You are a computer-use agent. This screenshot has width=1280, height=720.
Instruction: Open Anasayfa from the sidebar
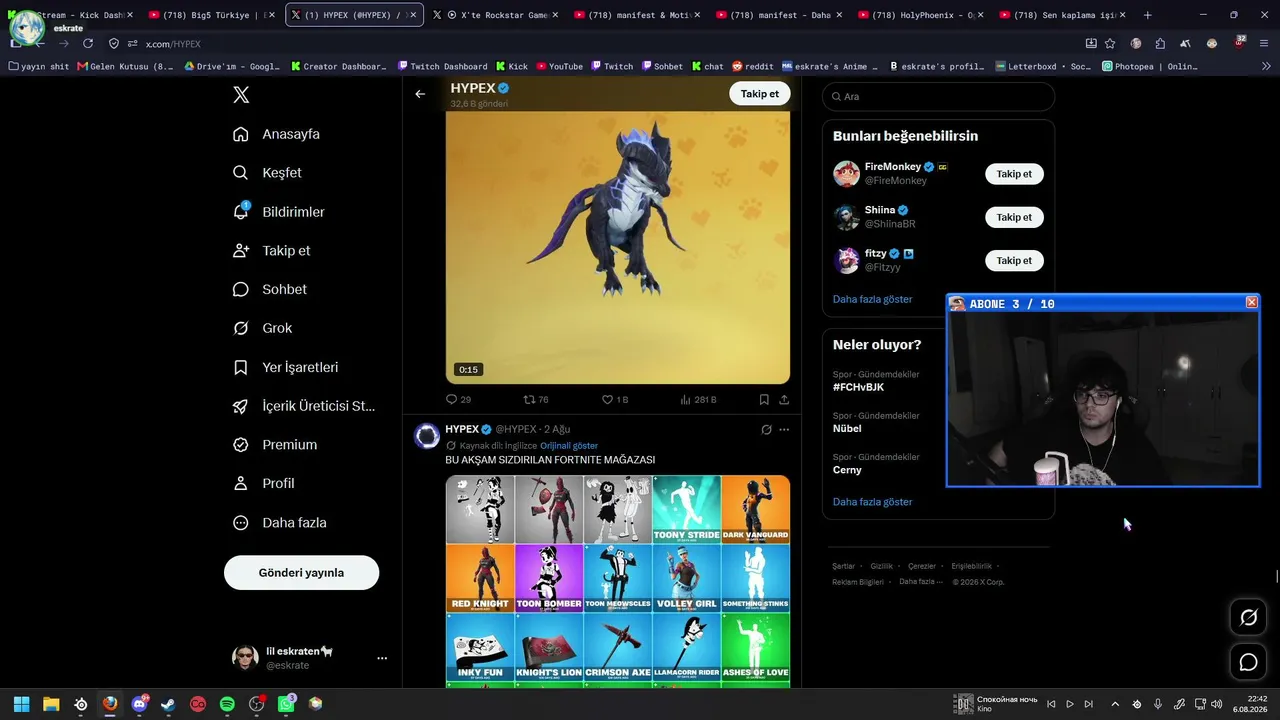276,134
